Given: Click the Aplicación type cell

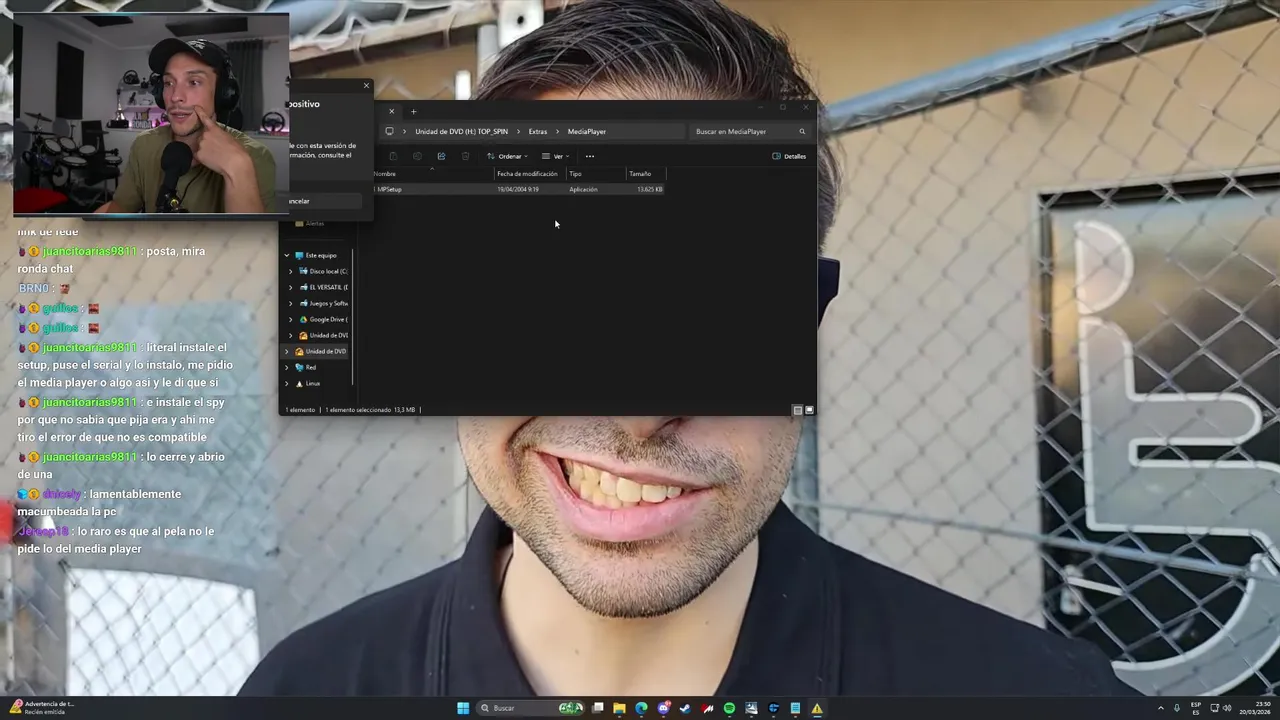Looking at the screenshot, I should coord(583,189).
